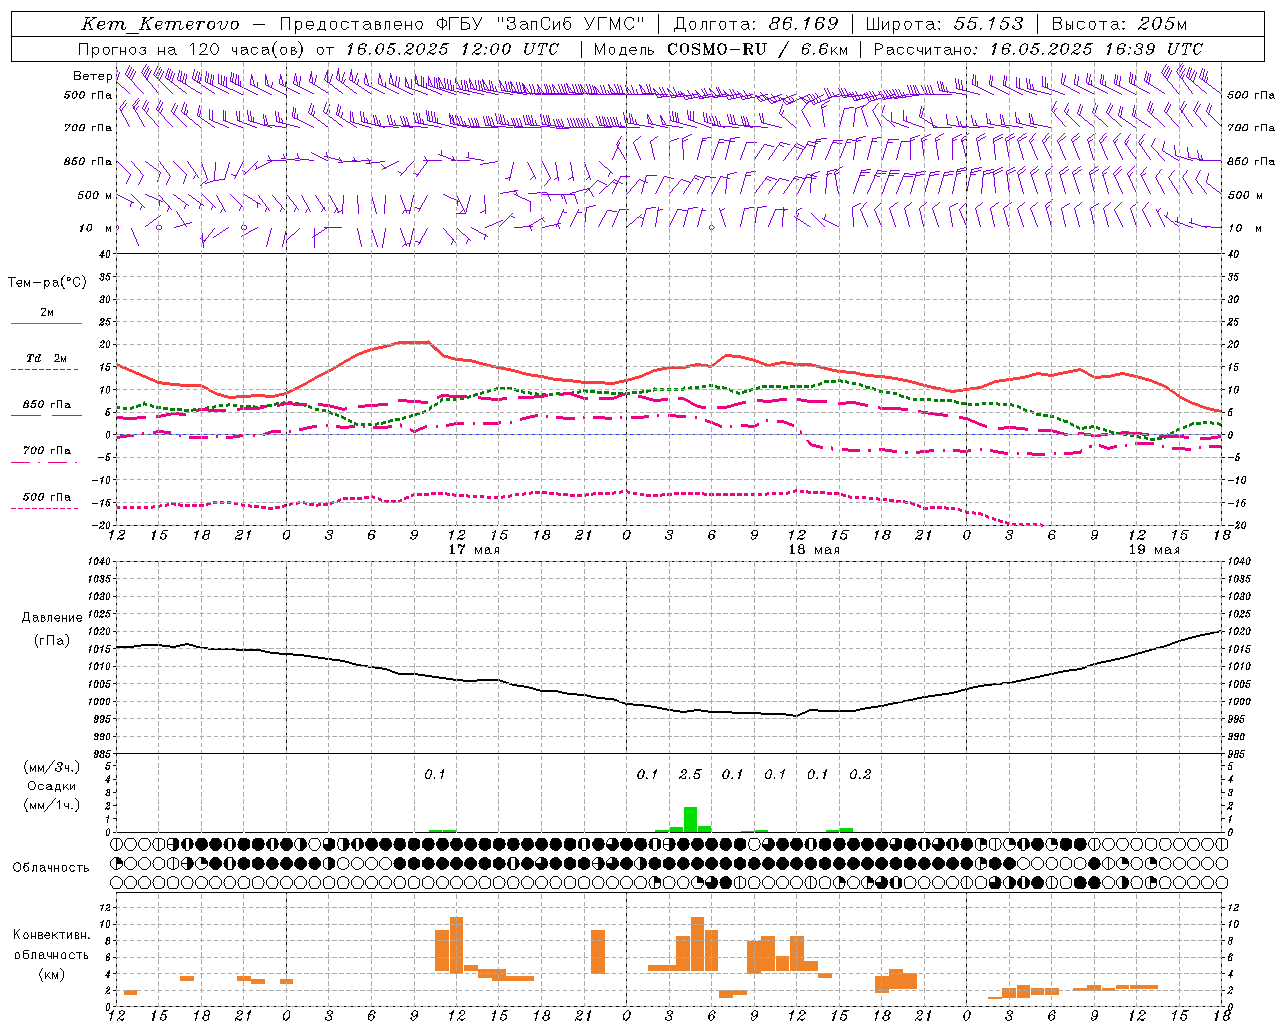1280x1024 pixels.
Task: Click the Td 2м dew point legend entry
Action: click(47, 358)
